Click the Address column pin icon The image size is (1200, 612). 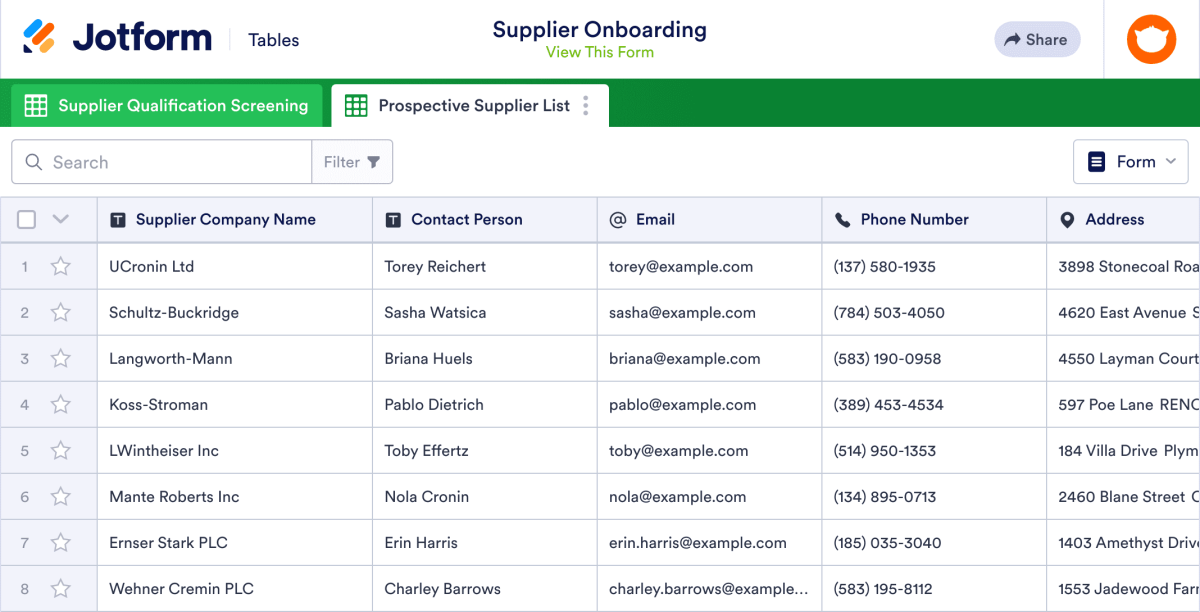[1067, 220]
